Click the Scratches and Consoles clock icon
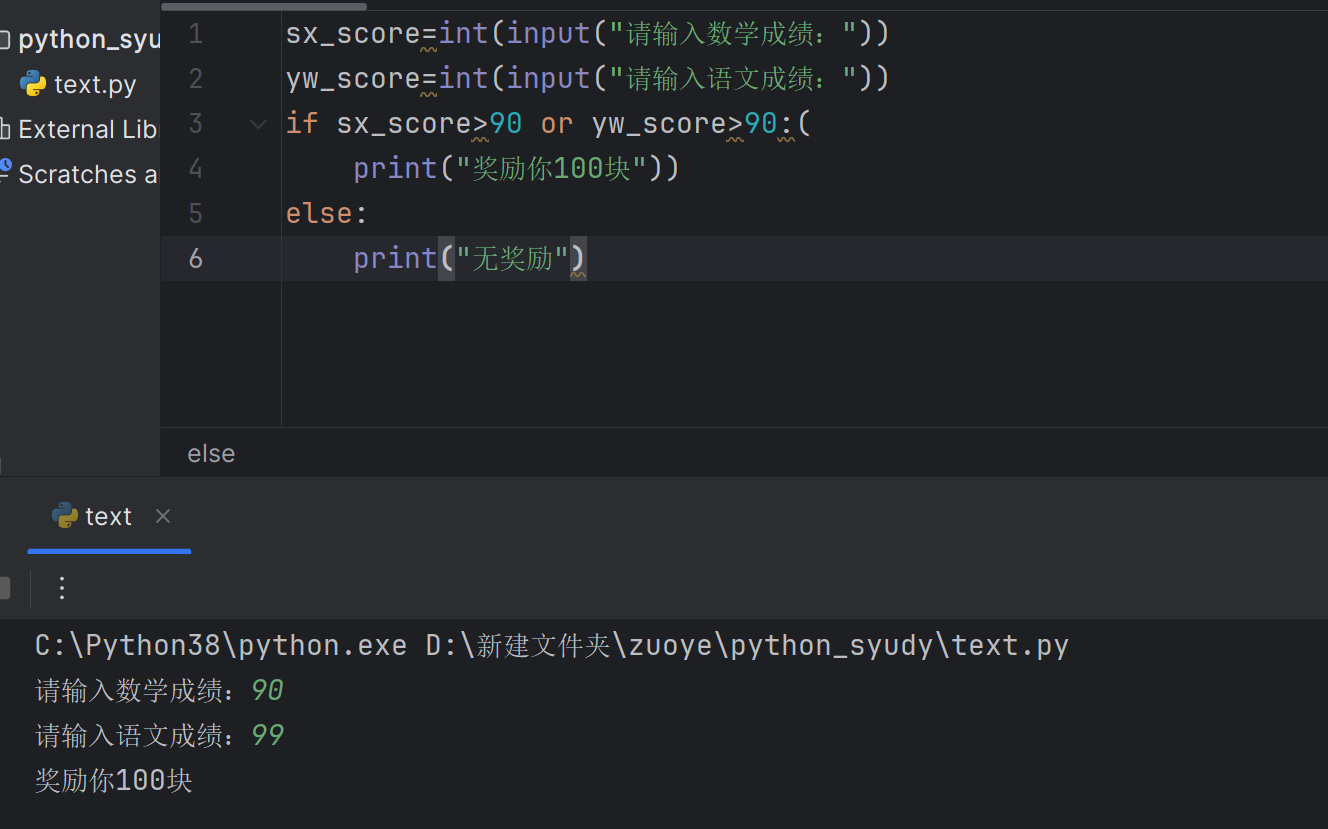Viewport: 1328px width, 829px height. [x=5, y=167]
